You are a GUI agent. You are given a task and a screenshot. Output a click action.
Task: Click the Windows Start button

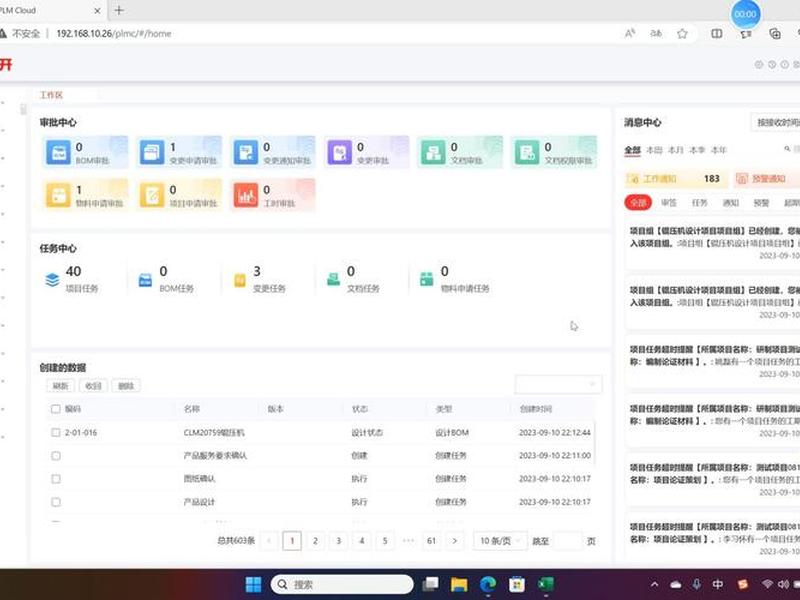(x=253, y=584)
